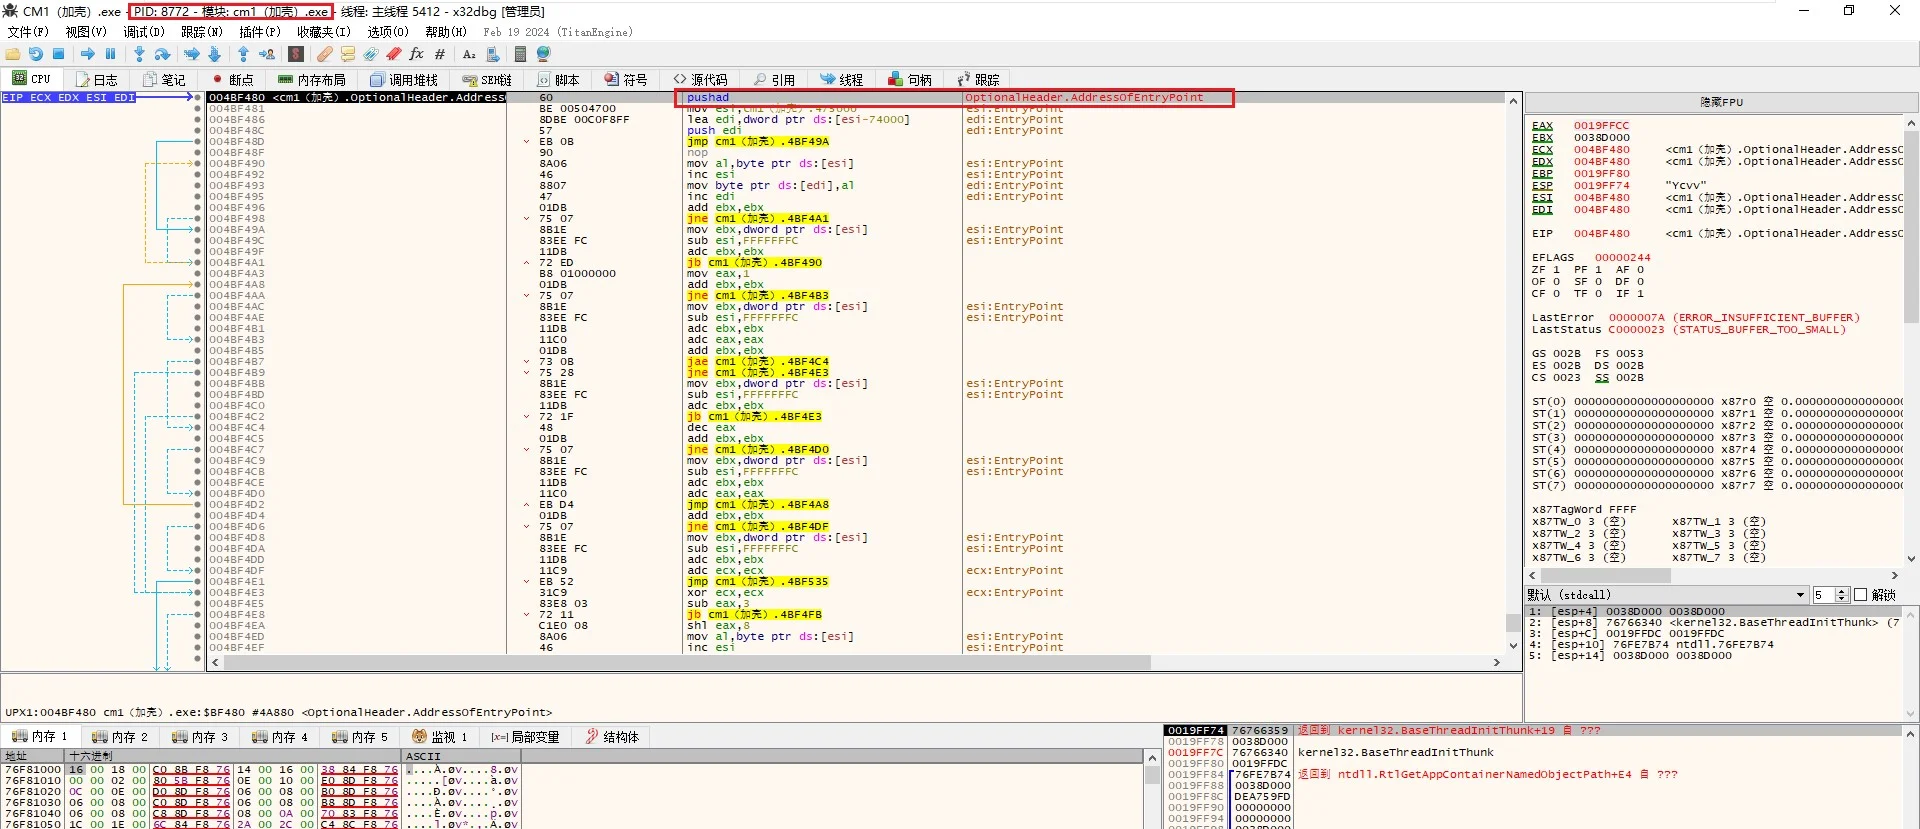The width and height of the screenshot is (1920, 829).
Task: Collapse the jump marker at address 004BF4D2
Action: tap(526, 505)
